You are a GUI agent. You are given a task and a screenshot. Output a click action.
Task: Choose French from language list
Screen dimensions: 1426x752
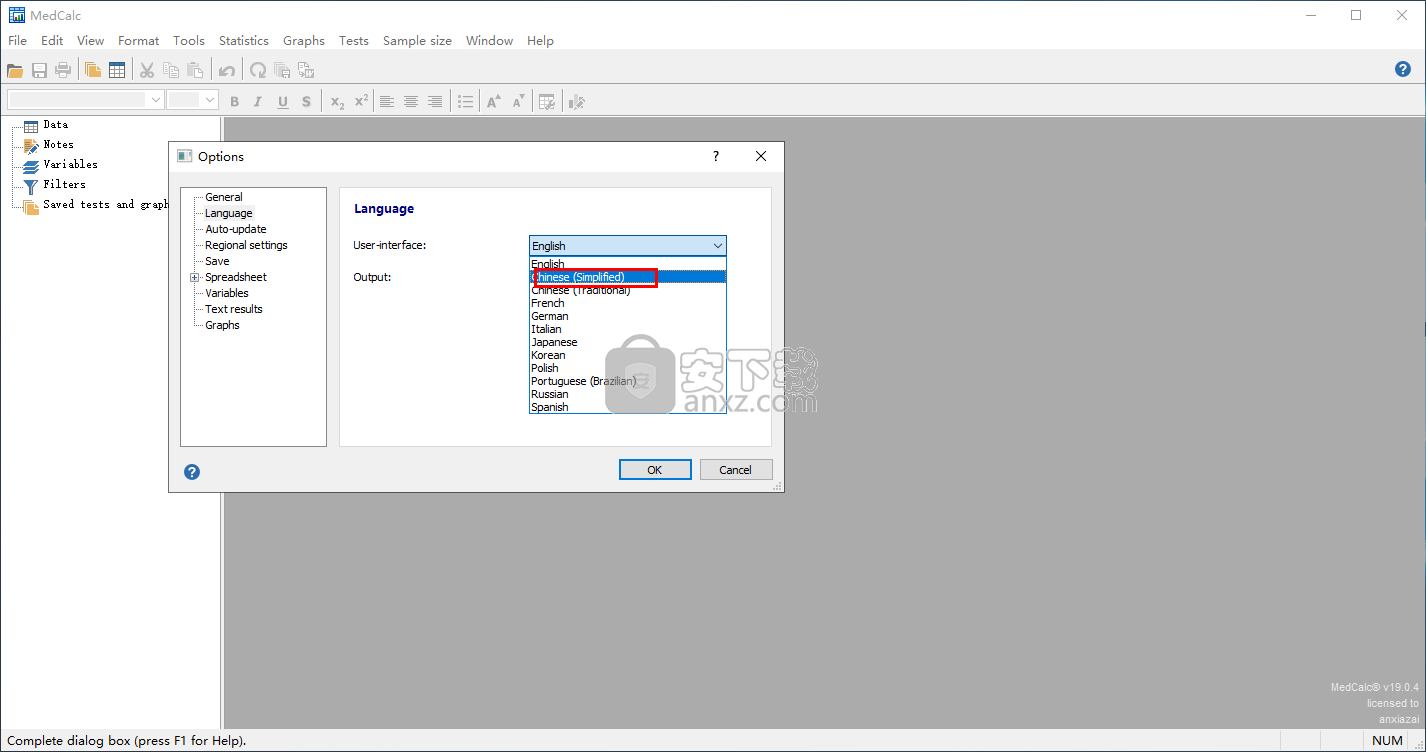[548, 303]
